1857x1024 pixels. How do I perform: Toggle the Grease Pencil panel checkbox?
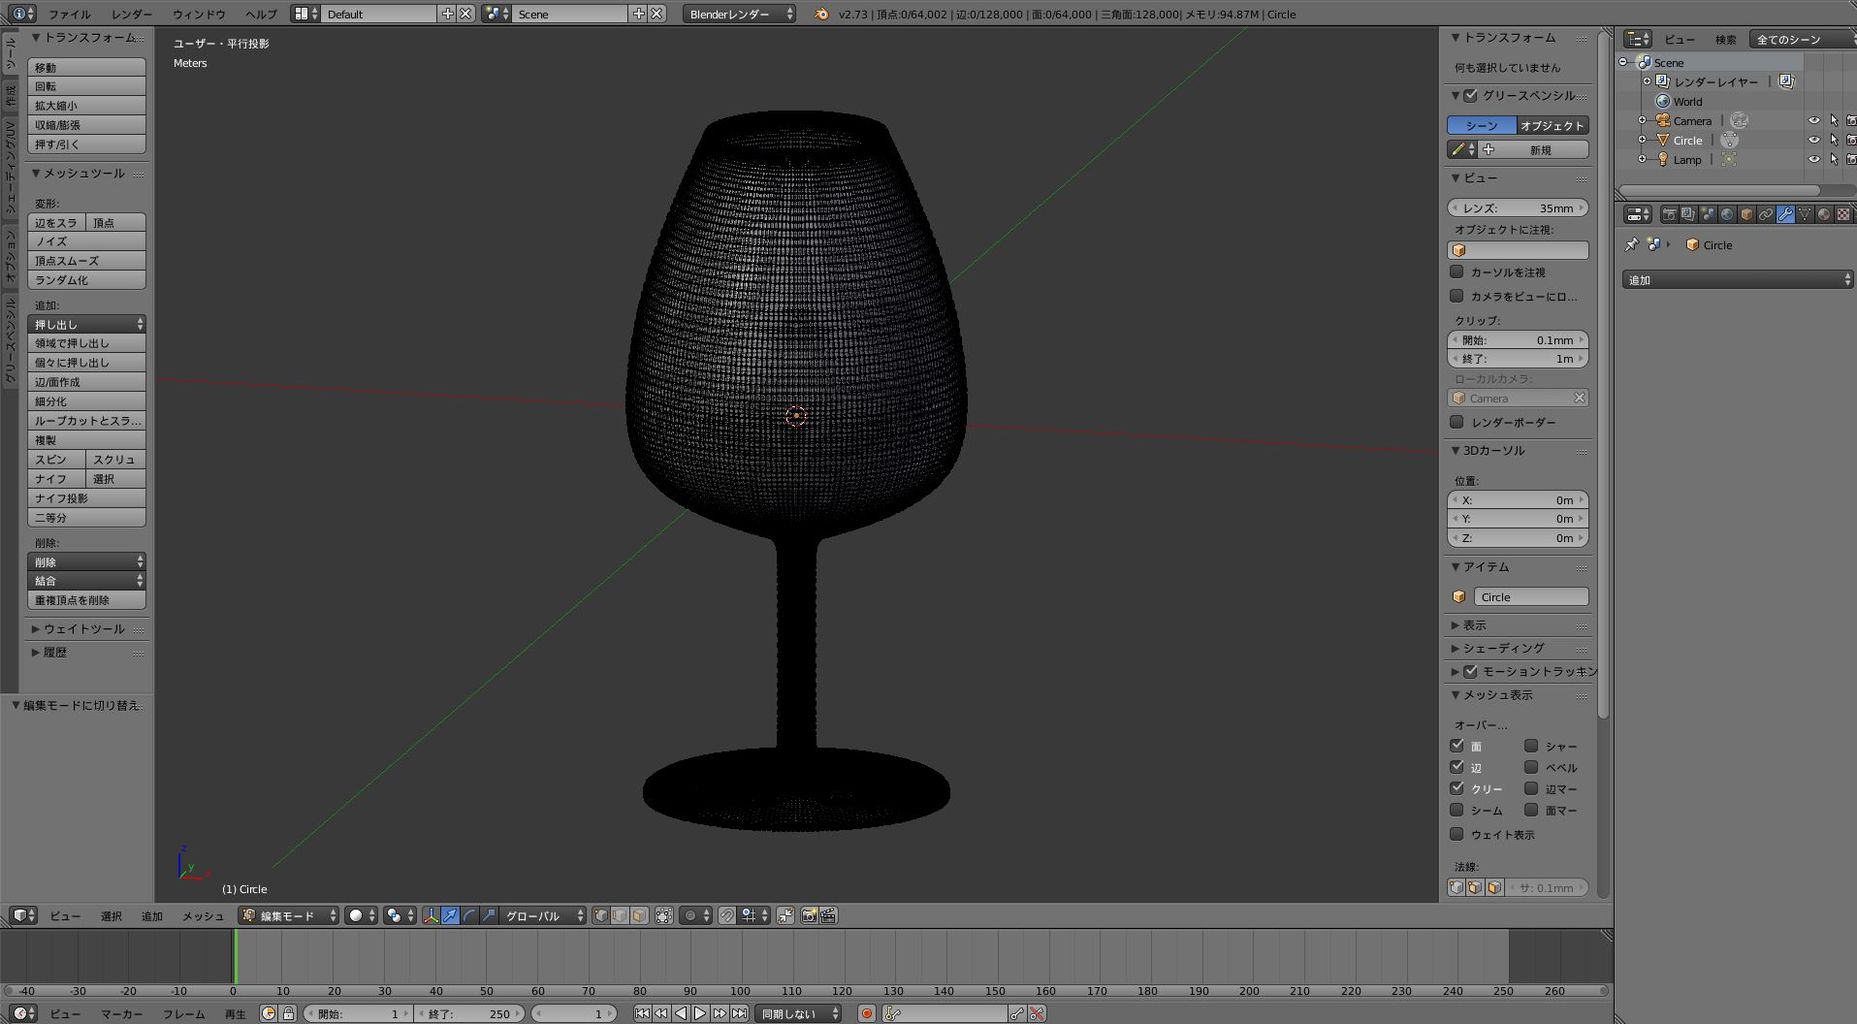tap(1470, 95)
